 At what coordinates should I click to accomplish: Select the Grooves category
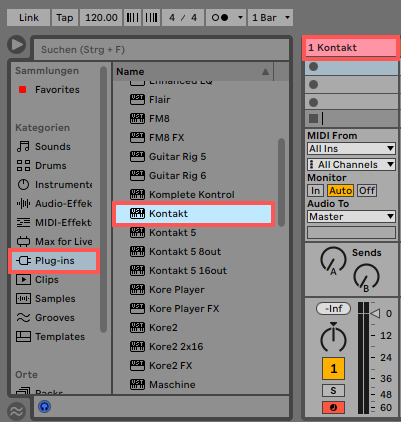(45, 318)
